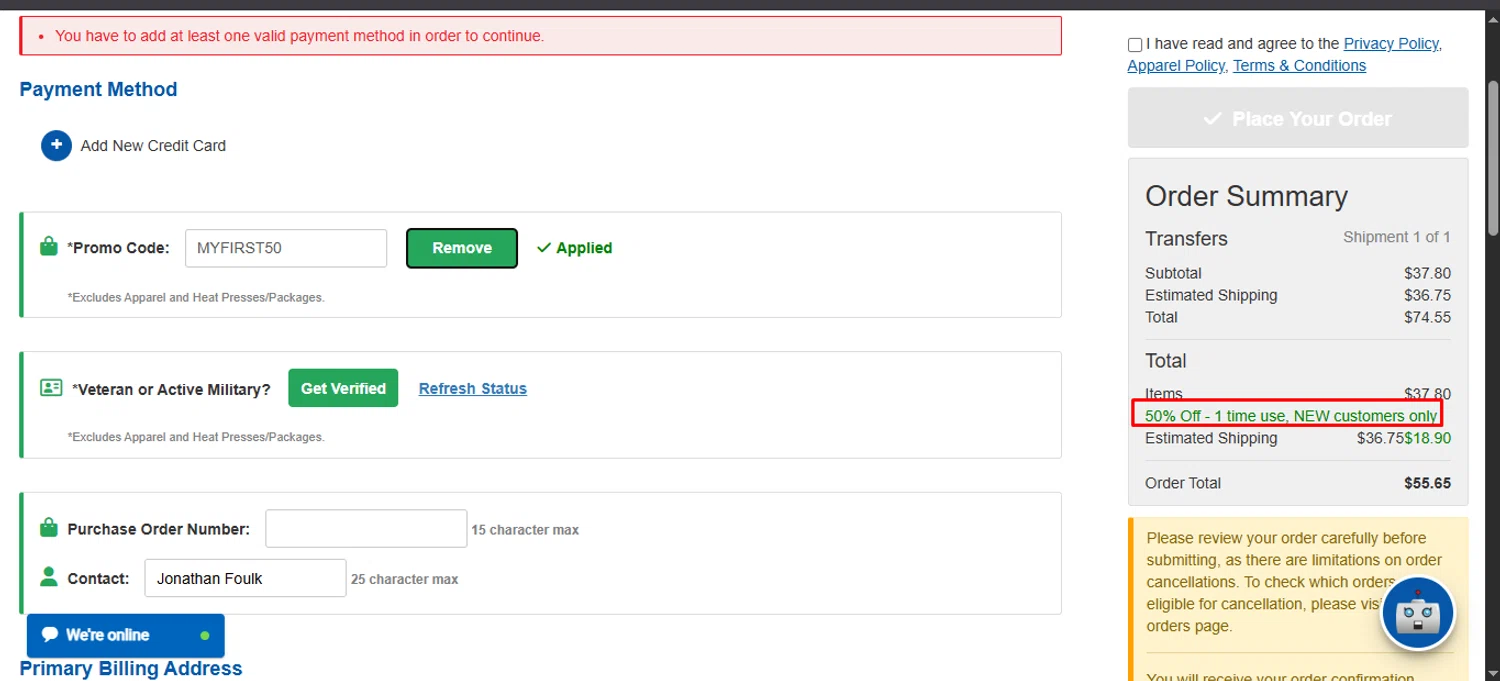Focus the Promo Code input field
The height and width of the screenshot is (681, 1500).
(x=286, y=248)
